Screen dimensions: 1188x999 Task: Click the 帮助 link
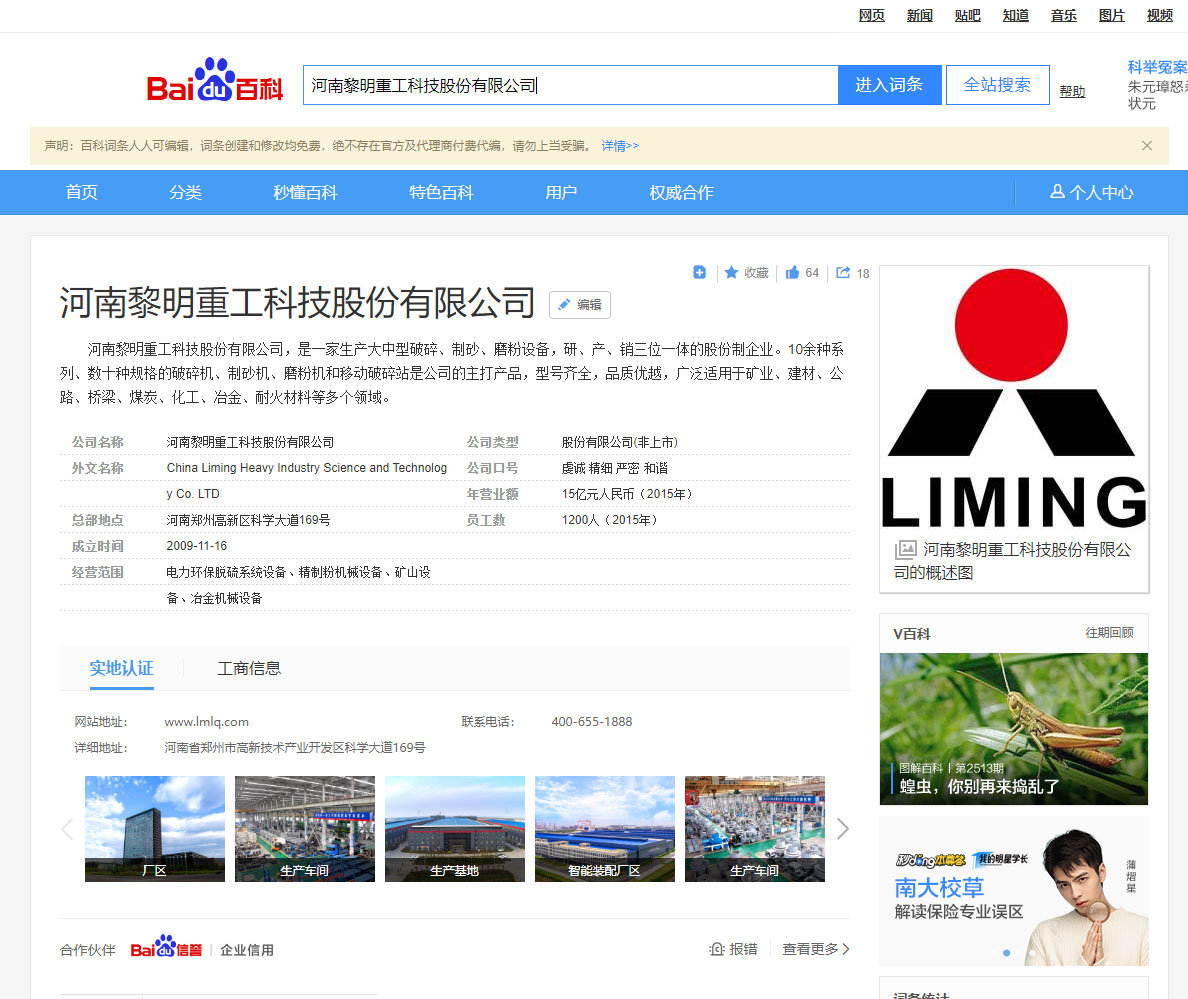[x=1072, y=92]
